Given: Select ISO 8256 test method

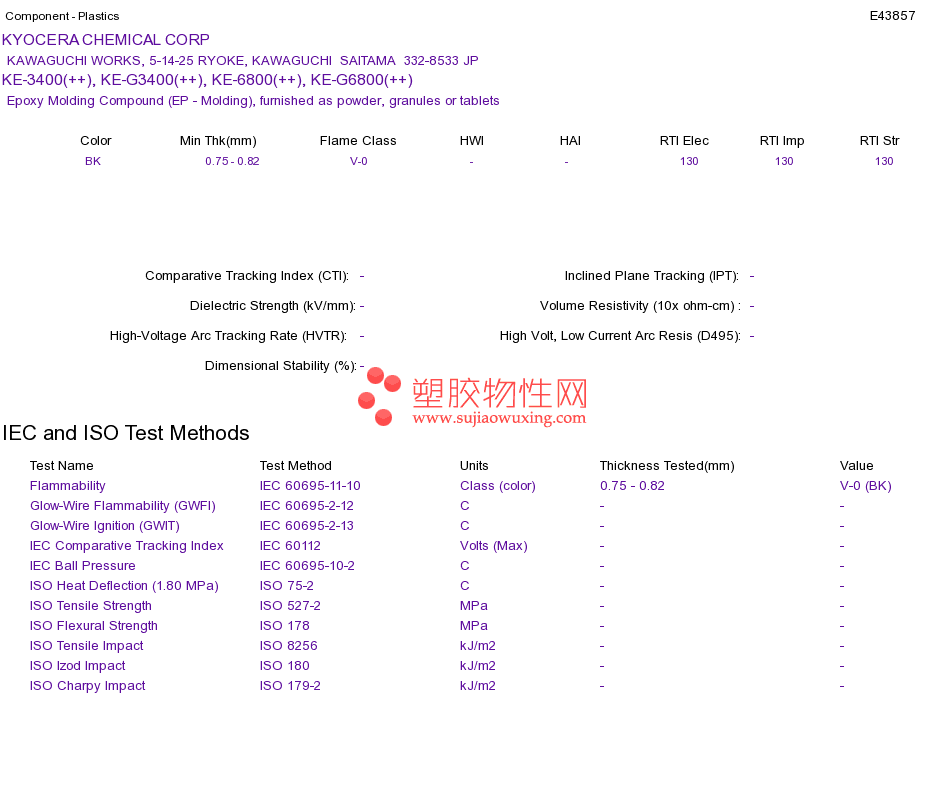Looking at the screenshot, I should [288, 645].
